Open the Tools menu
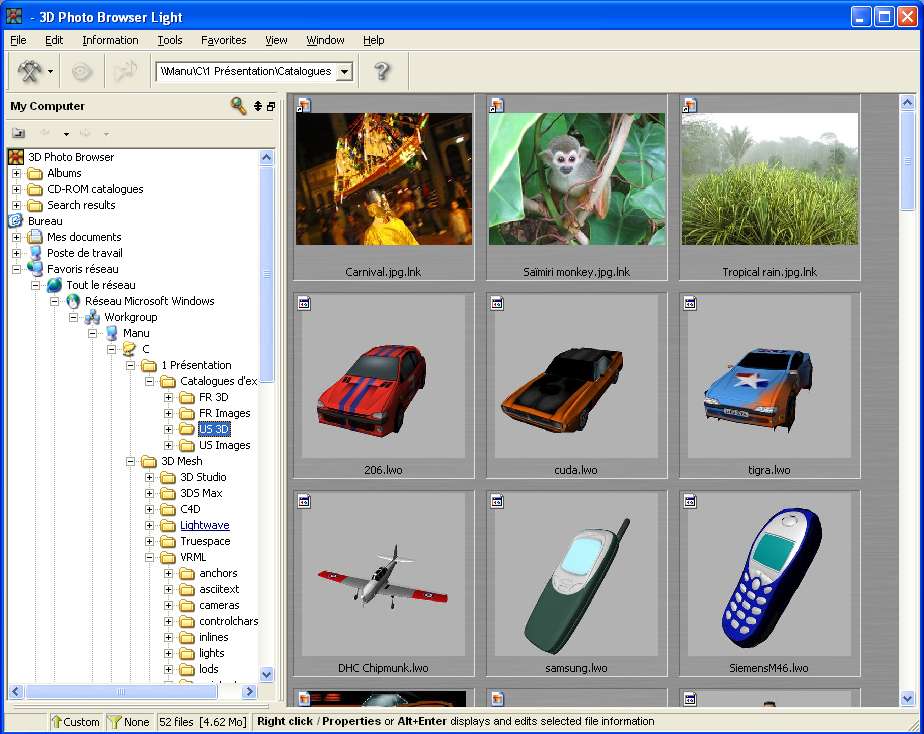This screenshot has width=924, height=734. tap(170, 40)
